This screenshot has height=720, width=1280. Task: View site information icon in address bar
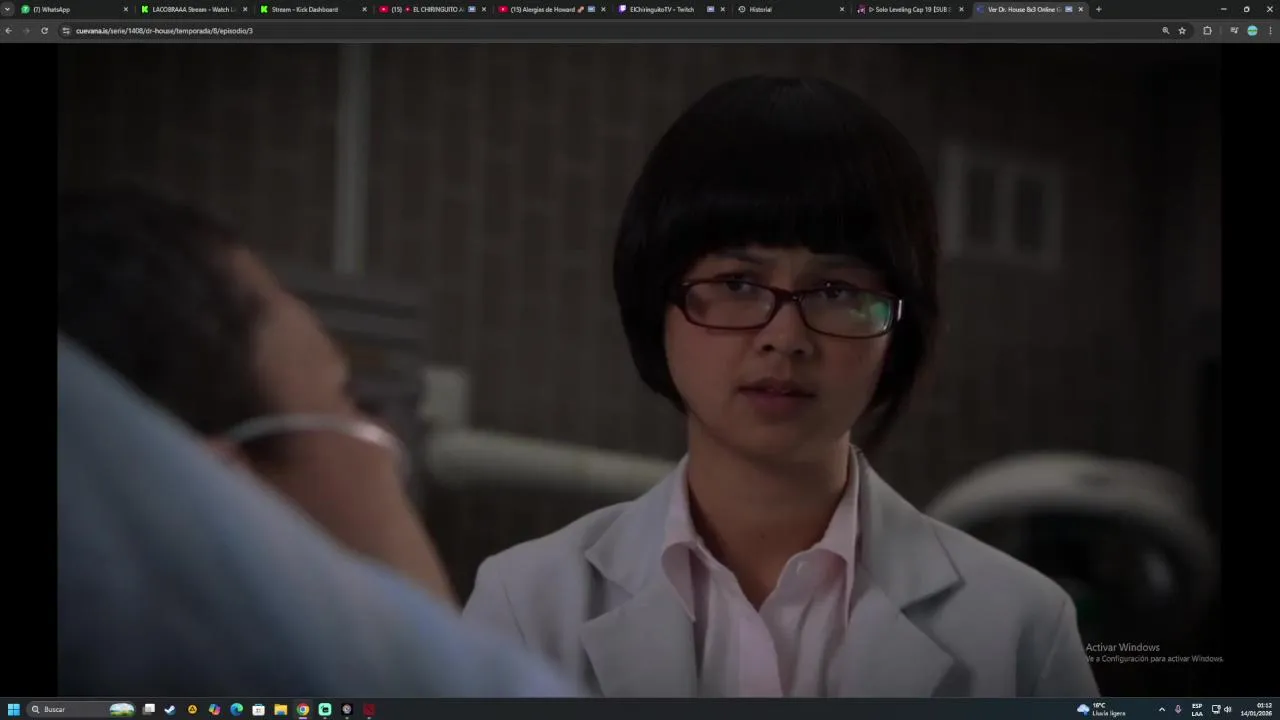(x=66, y=31)
